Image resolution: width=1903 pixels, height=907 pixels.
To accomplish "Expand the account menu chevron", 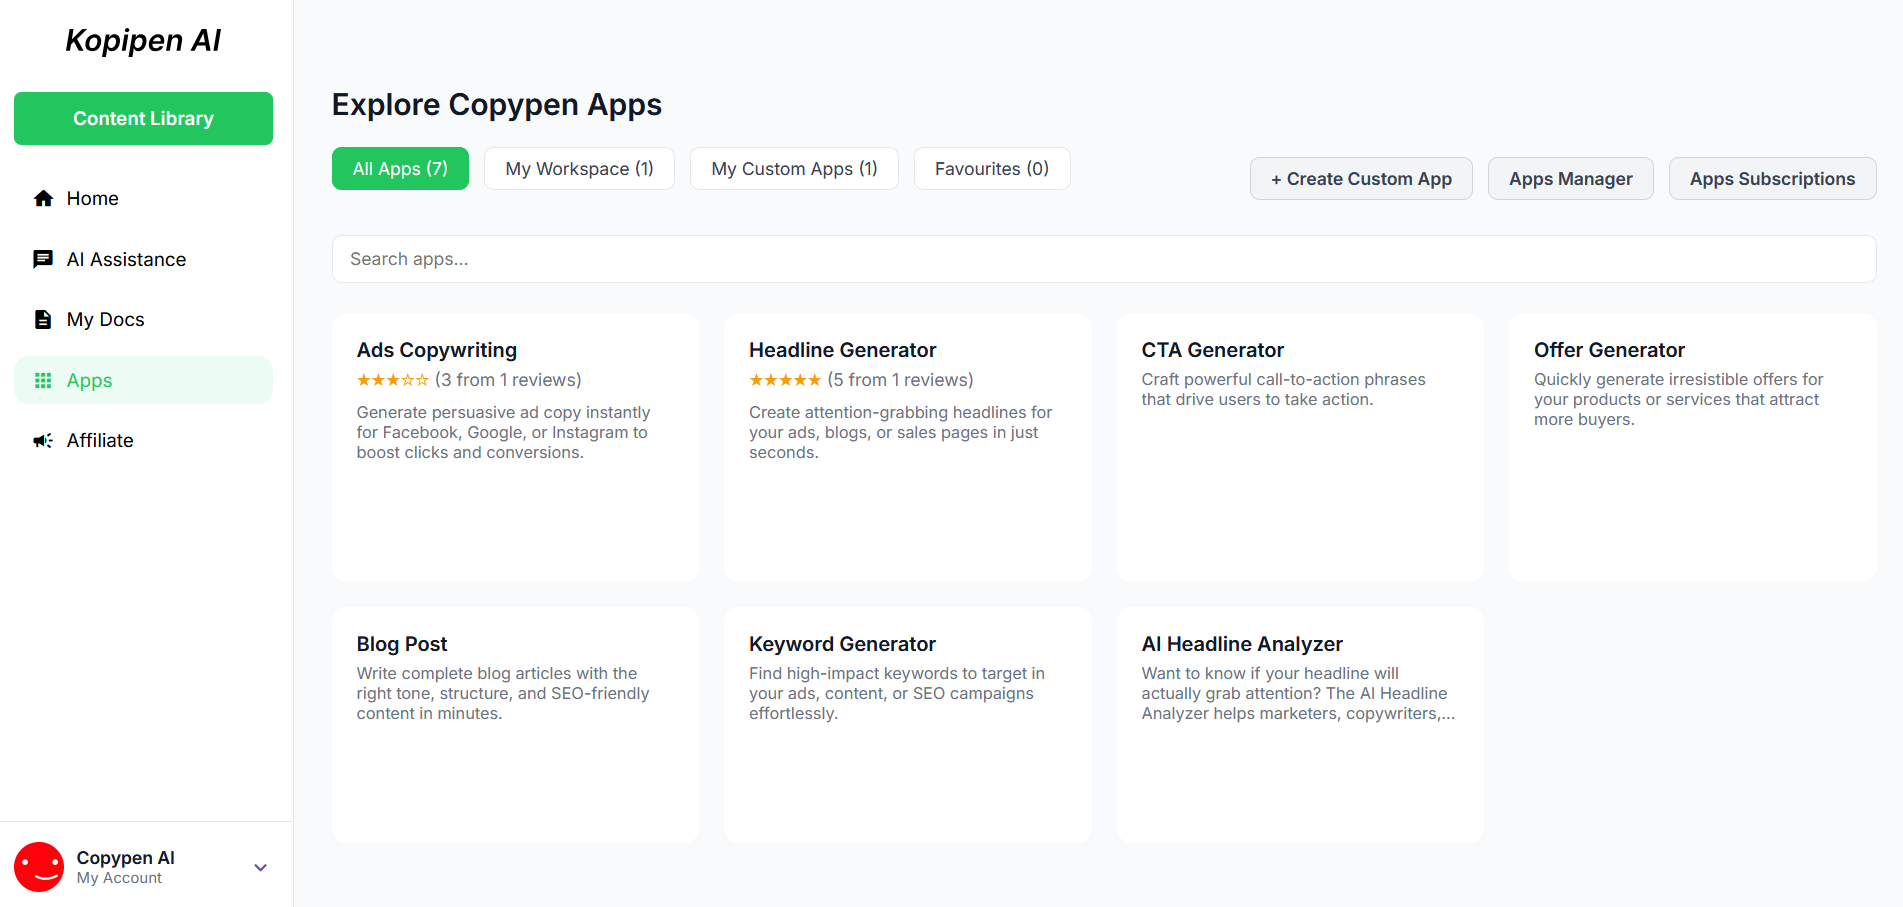I will pos(260,867).
